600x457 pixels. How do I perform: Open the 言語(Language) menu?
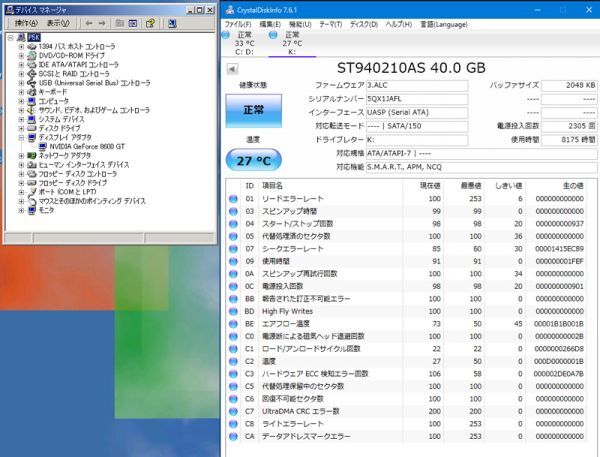(444, 24)
